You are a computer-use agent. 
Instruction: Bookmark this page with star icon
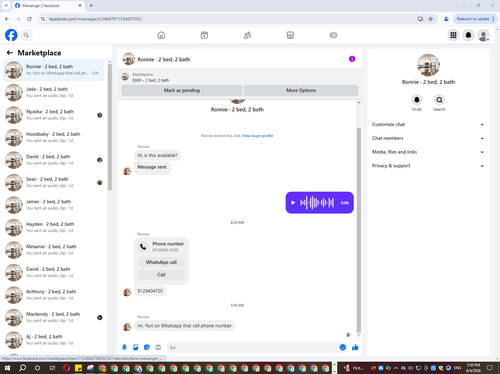431,19
